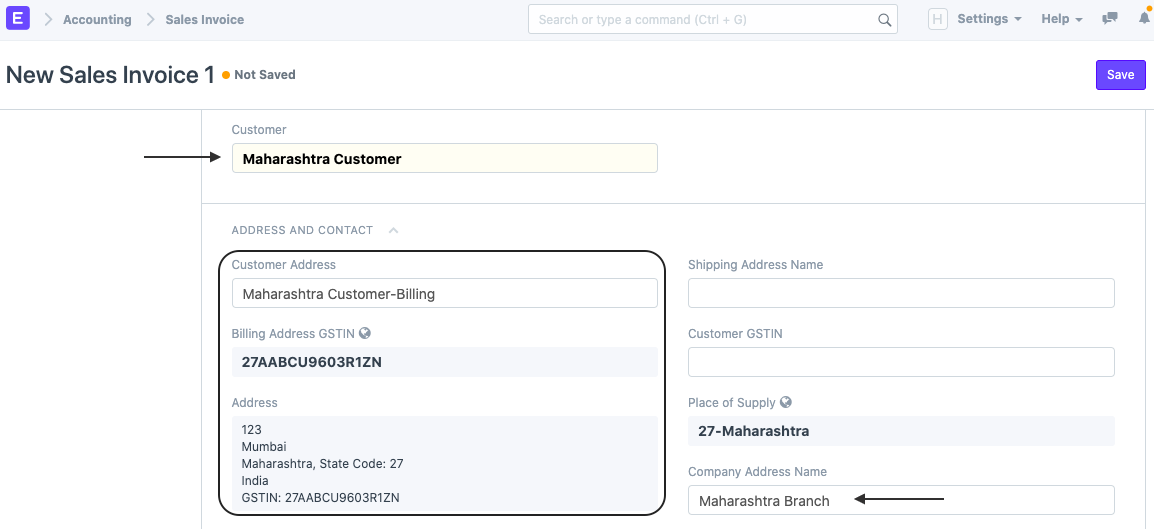1154x529 pixels.
Task: Click the Customer field with Maharashtra Customer
Action: 444,158
